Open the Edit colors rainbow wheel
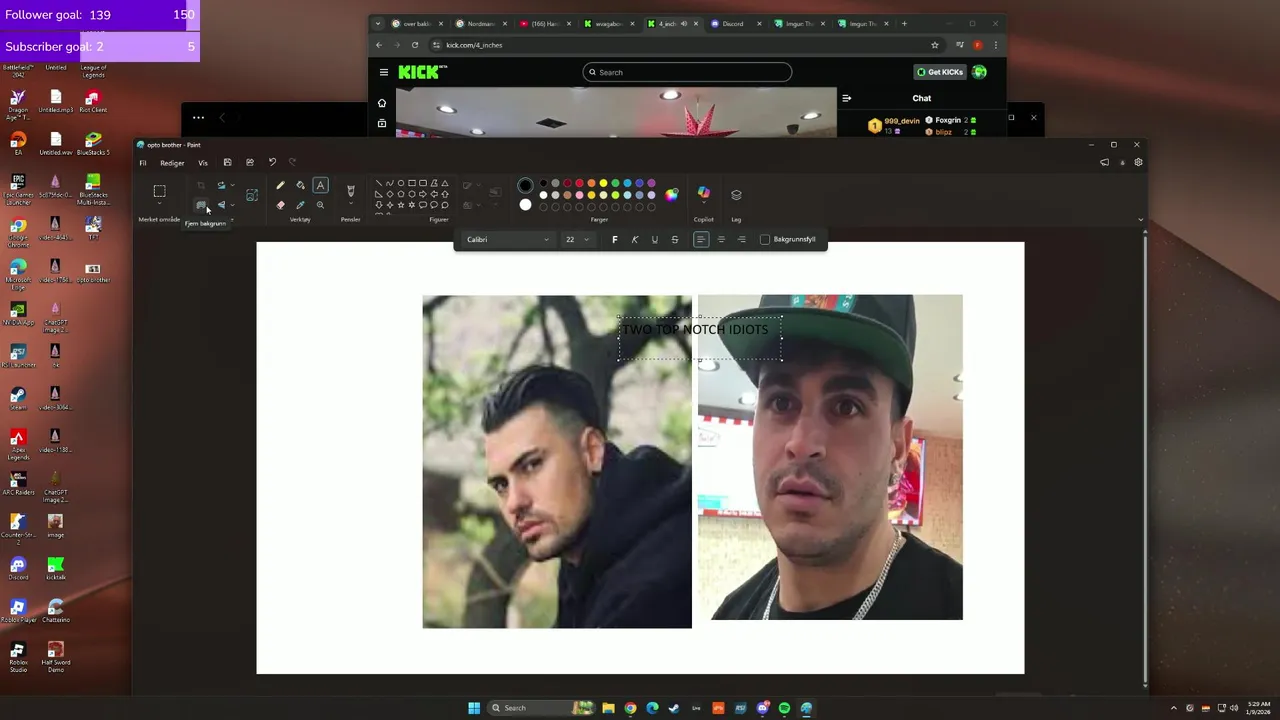The height and width of the screenshot is (720, 1280). [x=672, y=194]
